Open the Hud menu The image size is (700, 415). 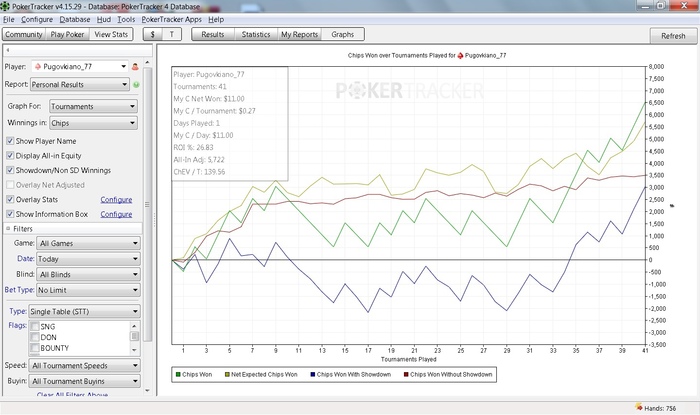click(104, 19)
